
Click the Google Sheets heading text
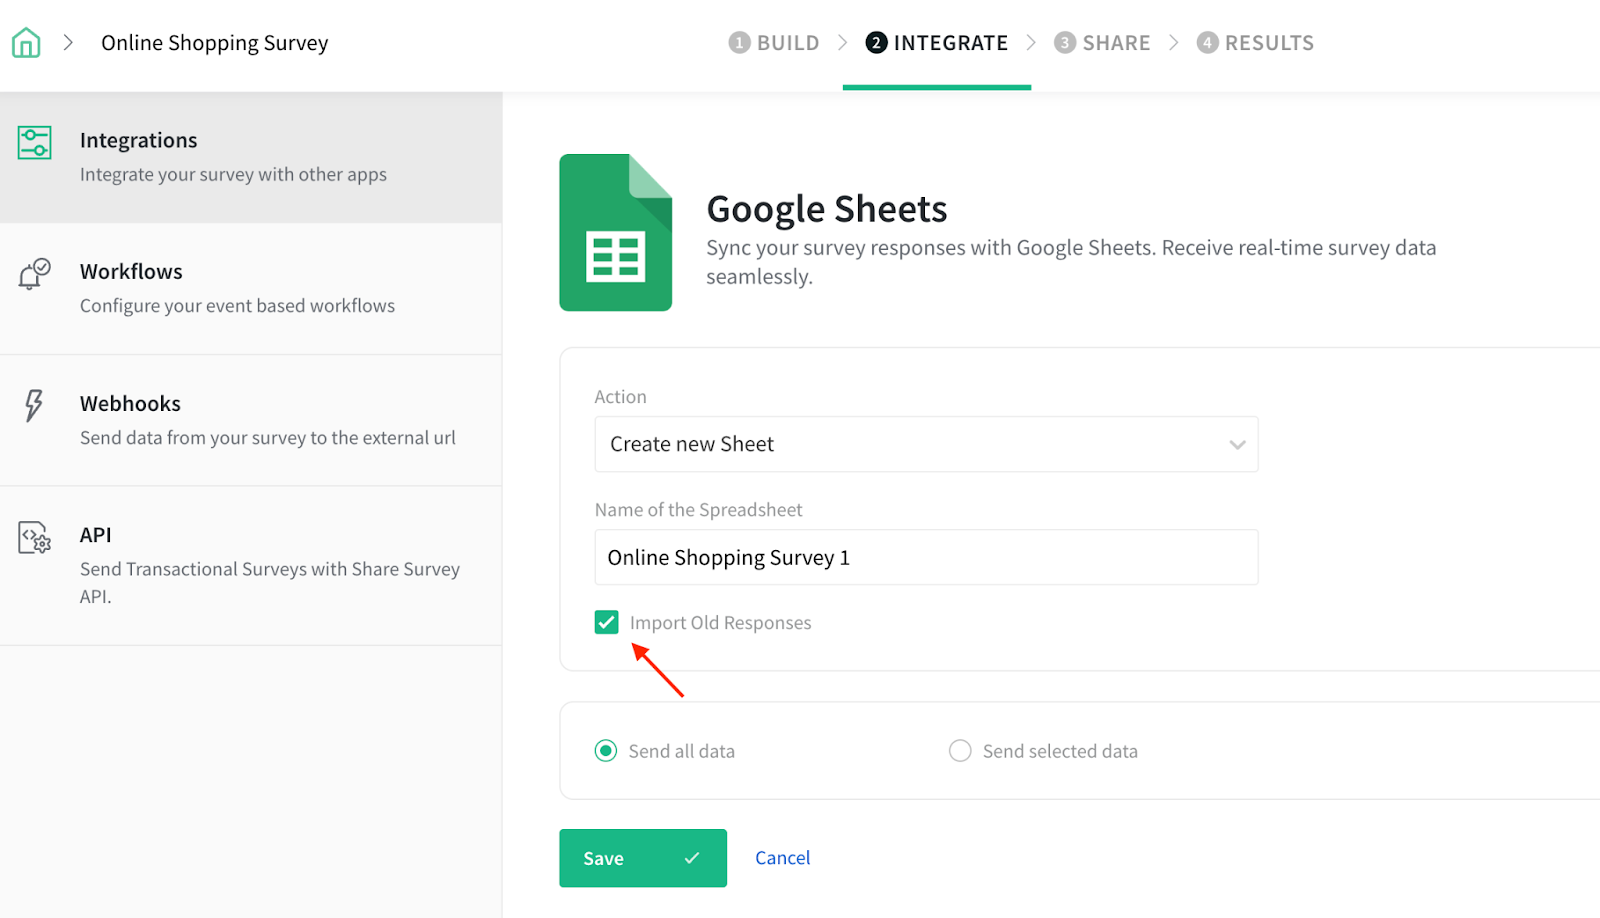click(827, 209)
